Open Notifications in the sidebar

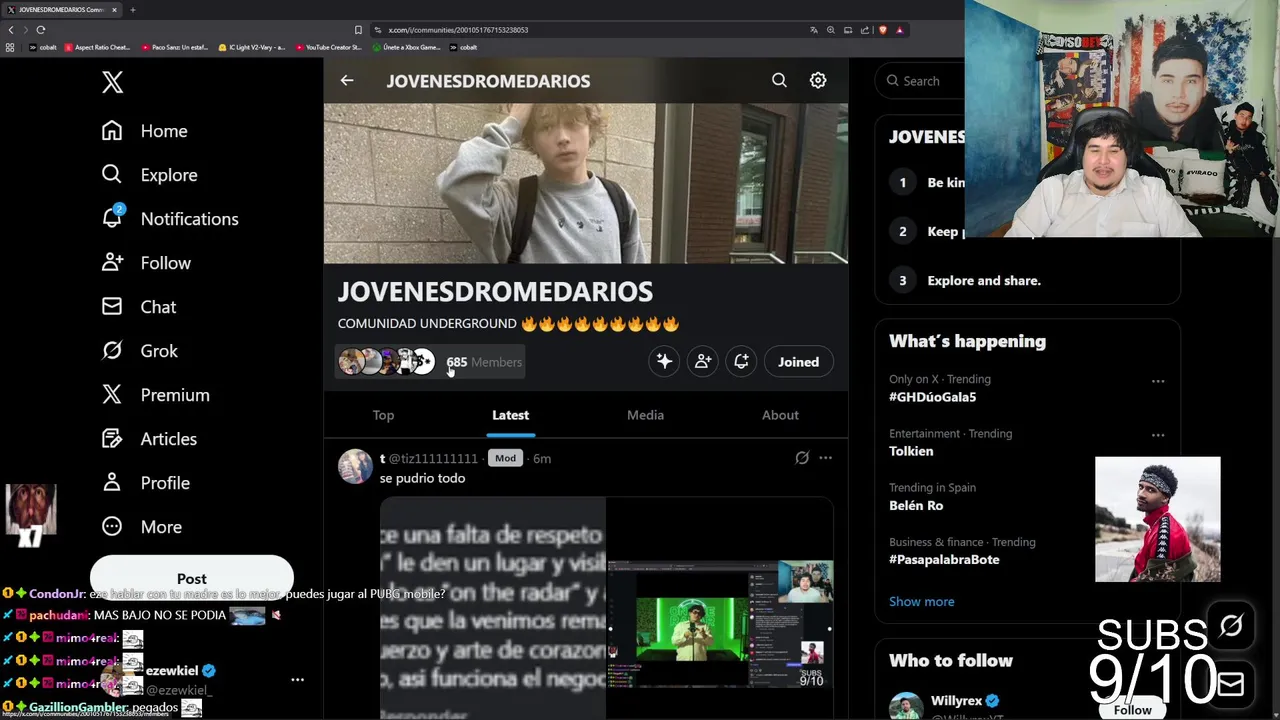(169, 219)
